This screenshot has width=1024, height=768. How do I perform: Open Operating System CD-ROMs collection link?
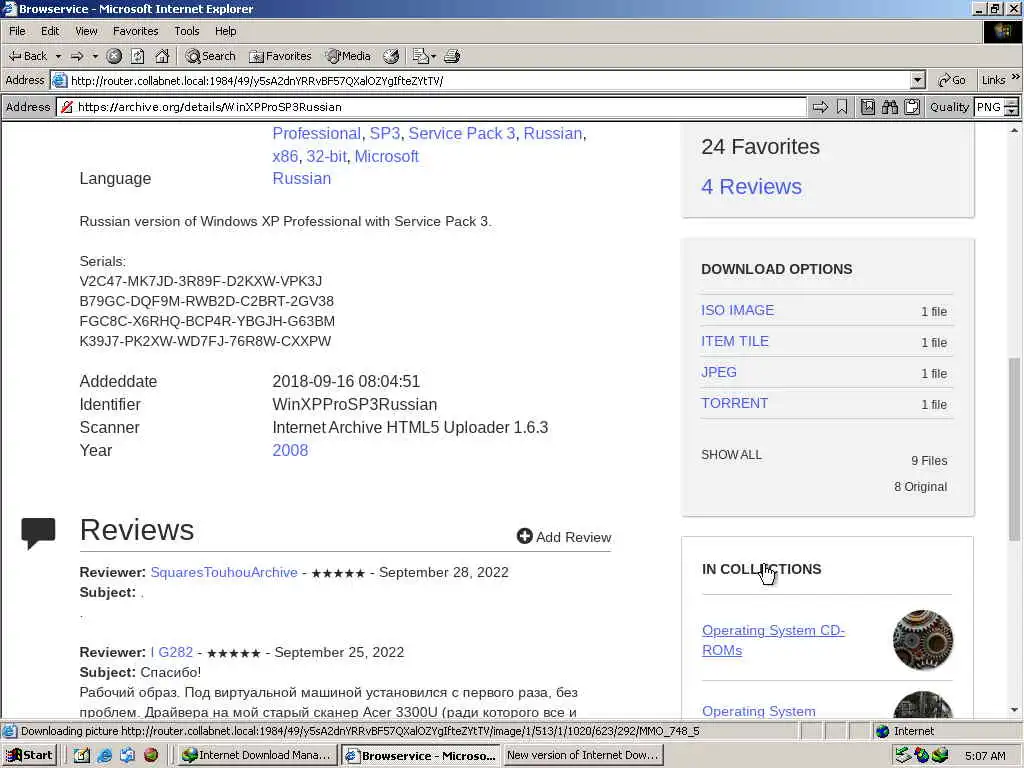[x=773, y=640]
